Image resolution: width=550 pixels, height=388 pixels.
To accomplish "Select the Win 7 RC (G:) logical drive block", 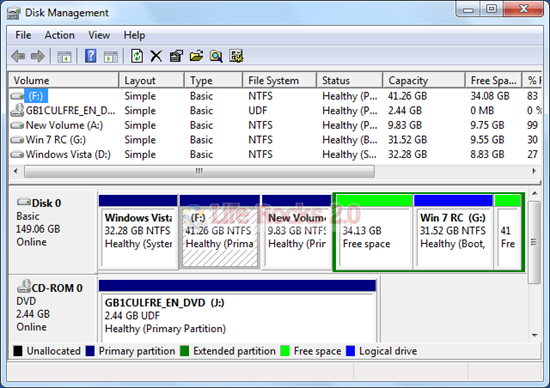I will coord(453,232).
